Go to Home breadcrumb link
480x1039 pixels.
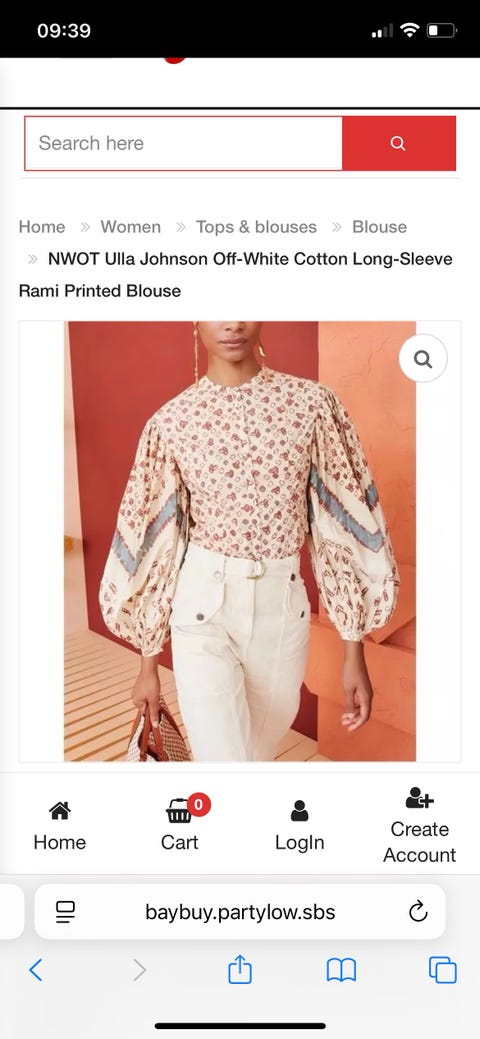(42, 227)
